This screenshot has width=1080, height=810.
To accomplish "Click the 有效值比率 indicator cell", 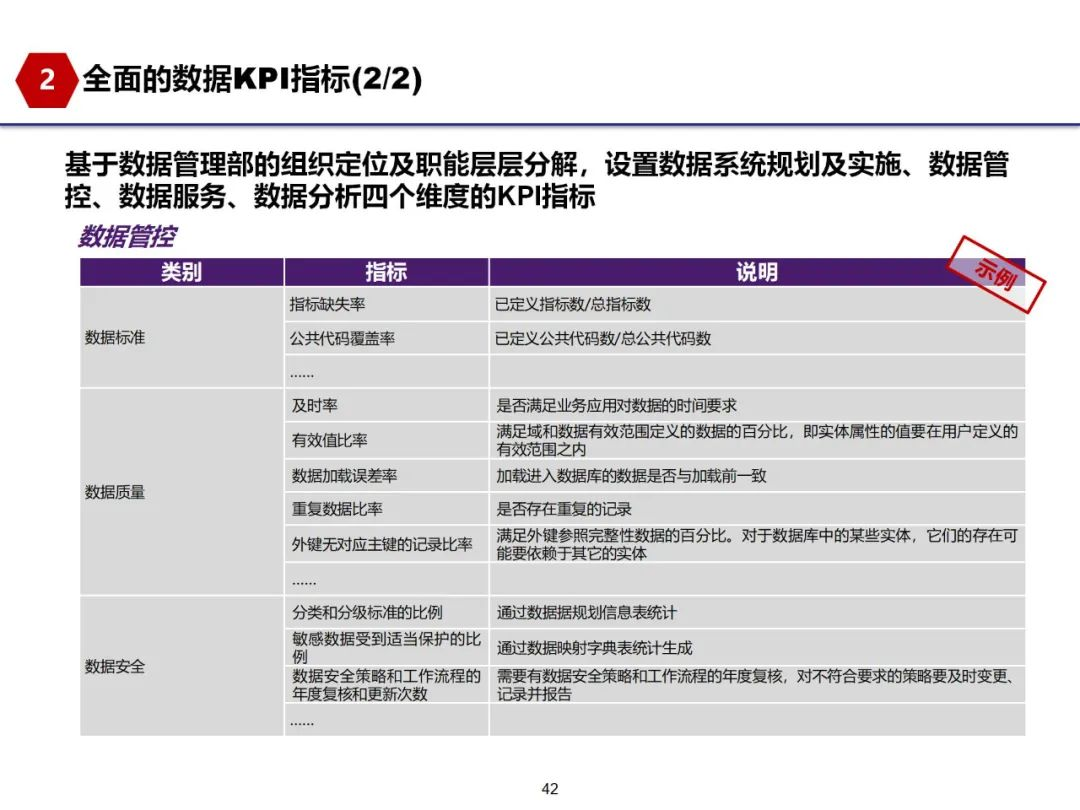I will tap(386, 440).
